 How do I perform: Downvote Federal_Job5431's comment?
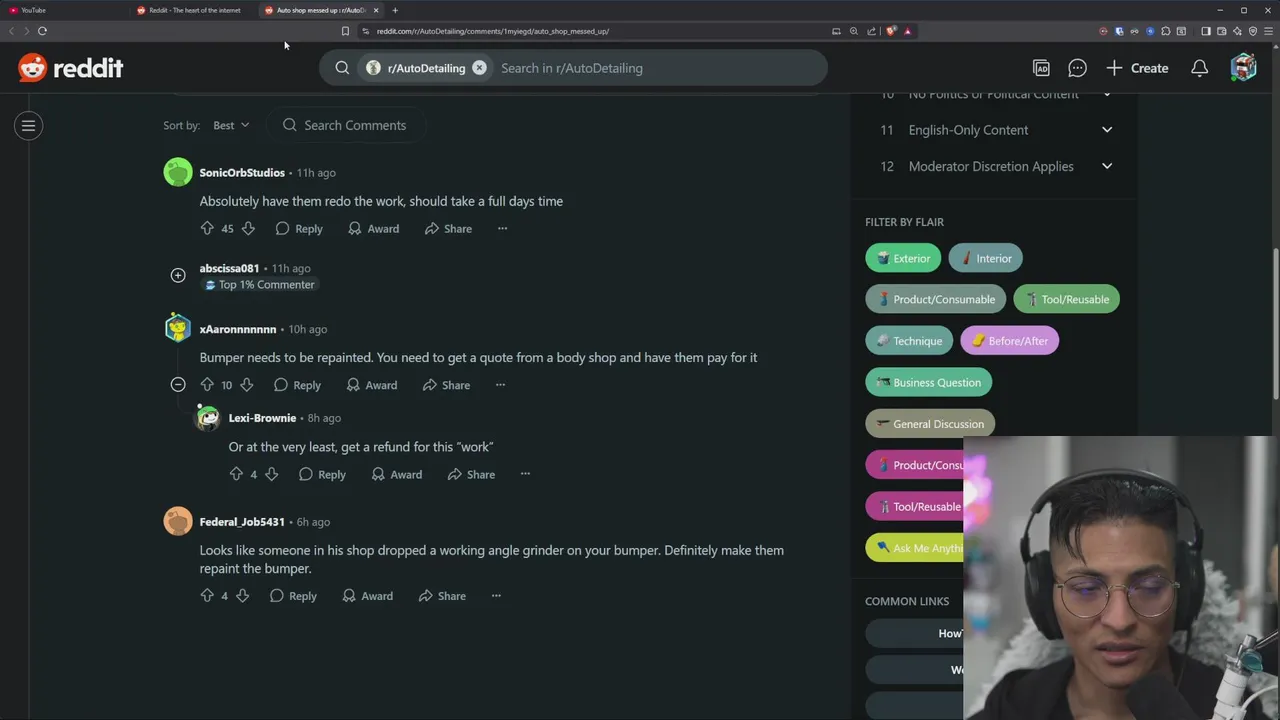click(x=242, y=596)
